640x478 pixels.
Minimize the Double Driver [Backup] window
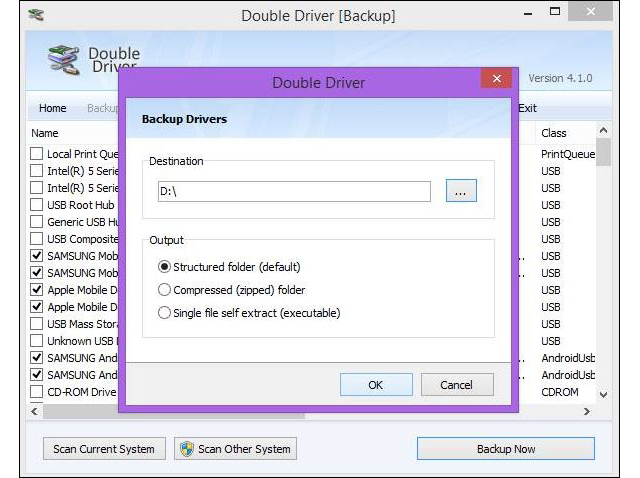coord(528,13)
